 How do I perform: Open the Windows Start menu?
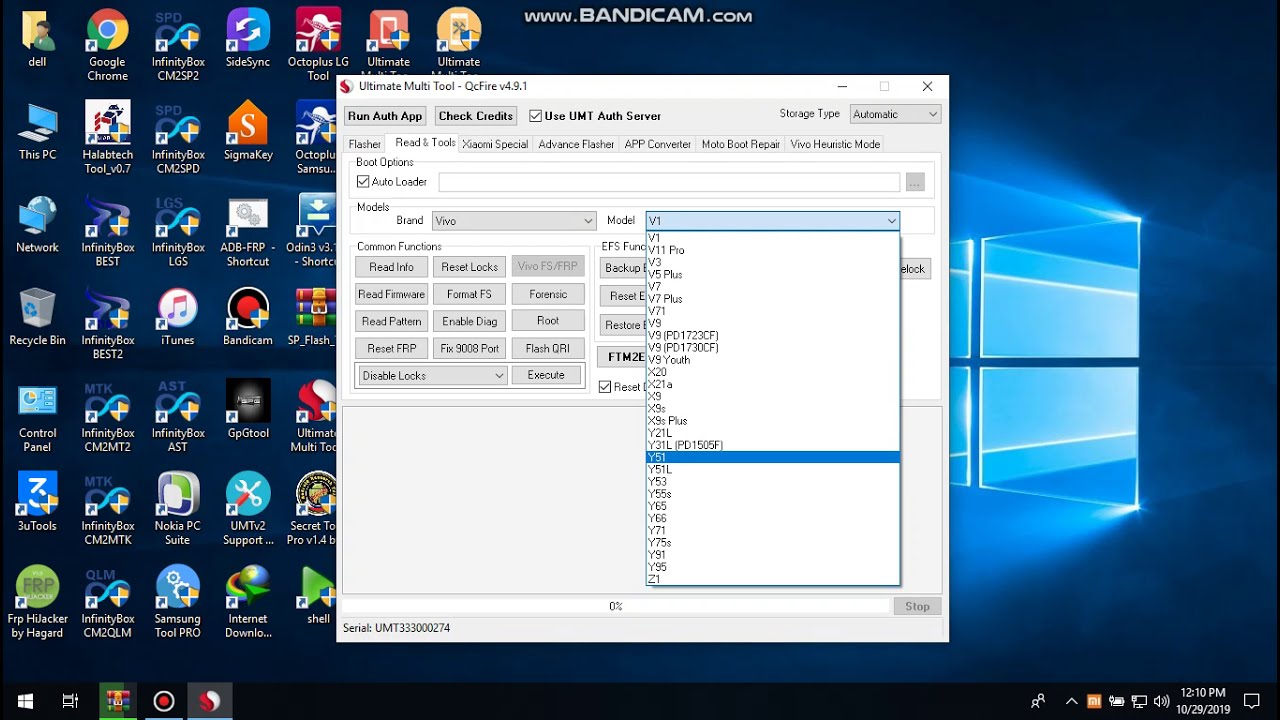[24, 701]
